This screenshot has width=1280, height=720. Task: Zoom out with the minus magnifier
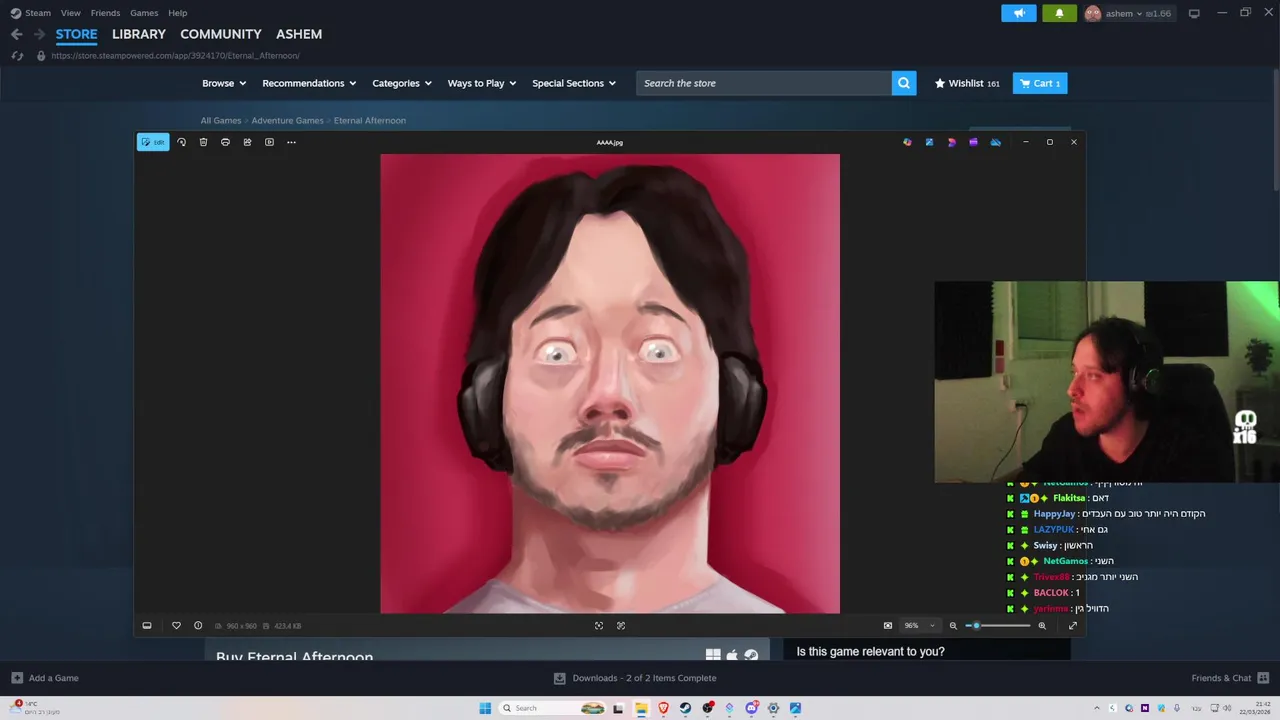click(953, 625)
